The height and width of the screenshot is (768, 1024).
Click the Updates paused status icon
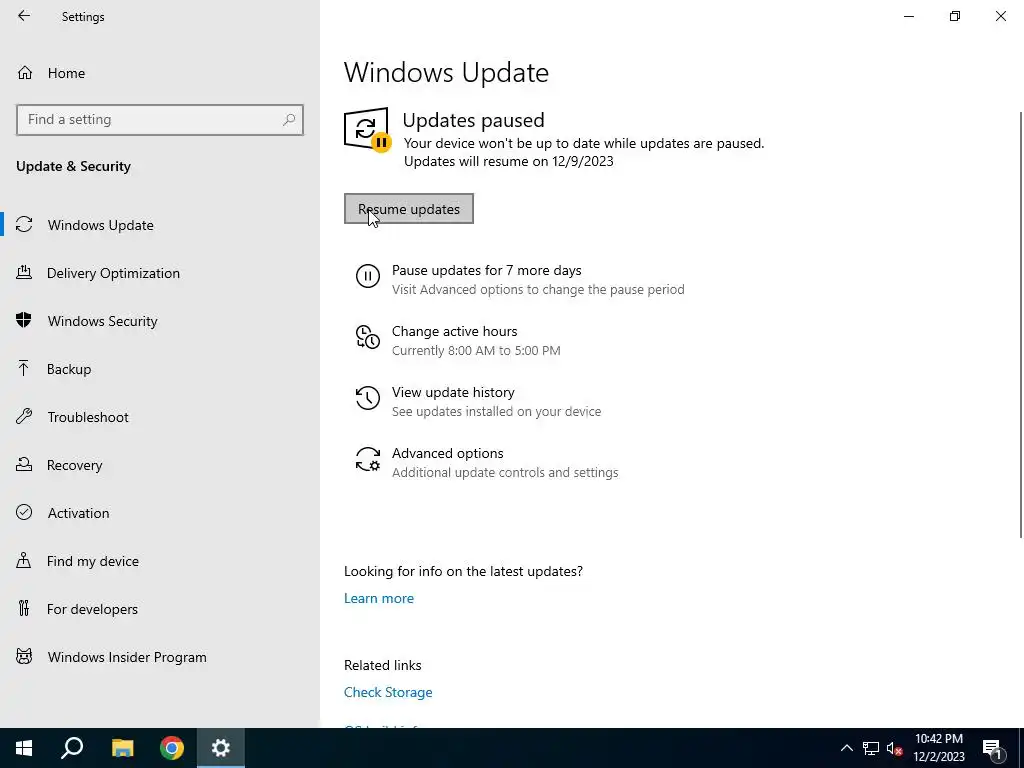tap(368, 129)
